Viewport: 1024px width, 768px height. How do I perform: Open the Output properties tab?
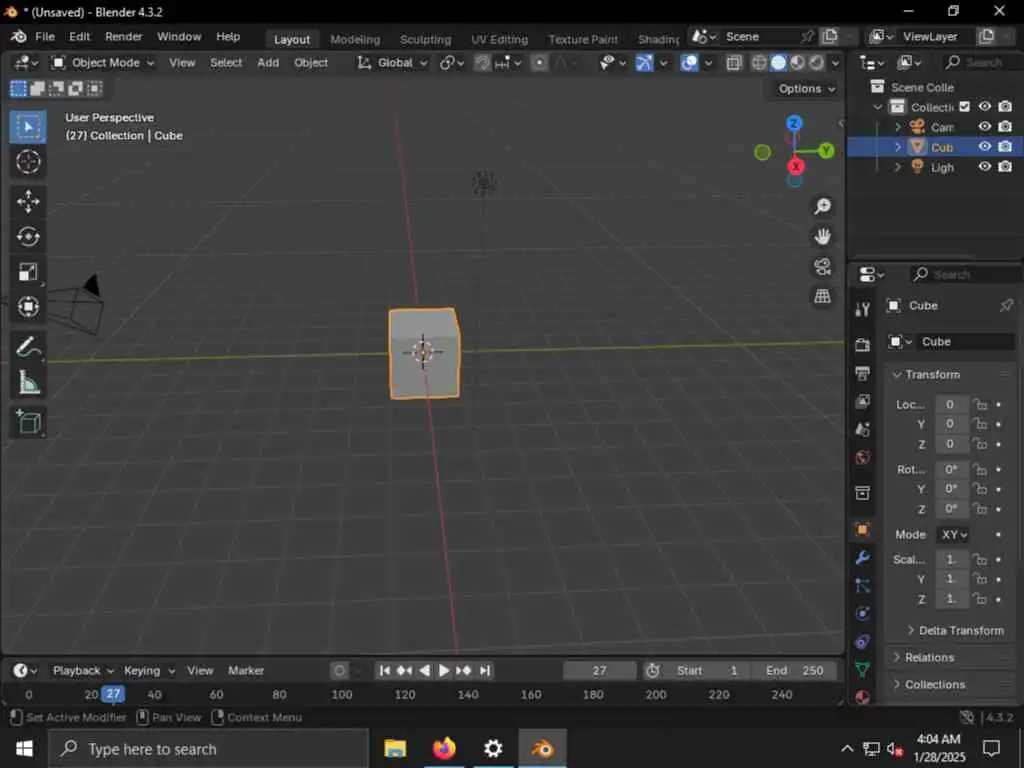[862, 374]
